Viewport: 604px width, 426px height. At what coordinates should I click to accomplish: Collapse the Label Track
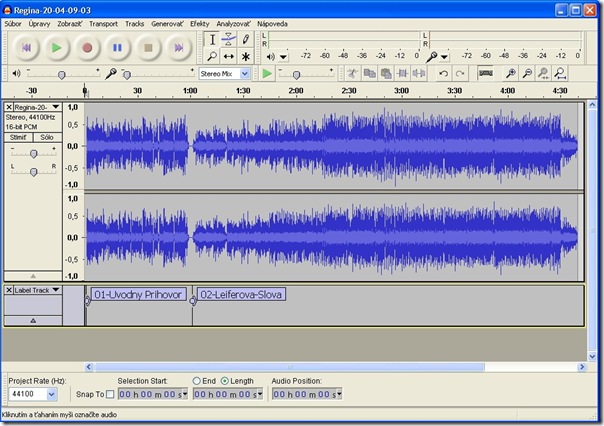pos(33,320)
